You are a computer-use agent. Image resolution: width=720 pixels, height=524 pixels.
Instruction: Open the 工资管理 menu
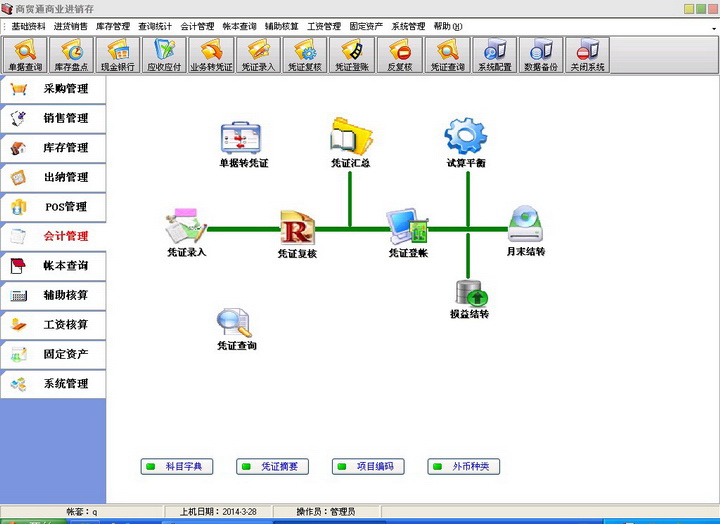pyautogui.click(x=324, y=27)
